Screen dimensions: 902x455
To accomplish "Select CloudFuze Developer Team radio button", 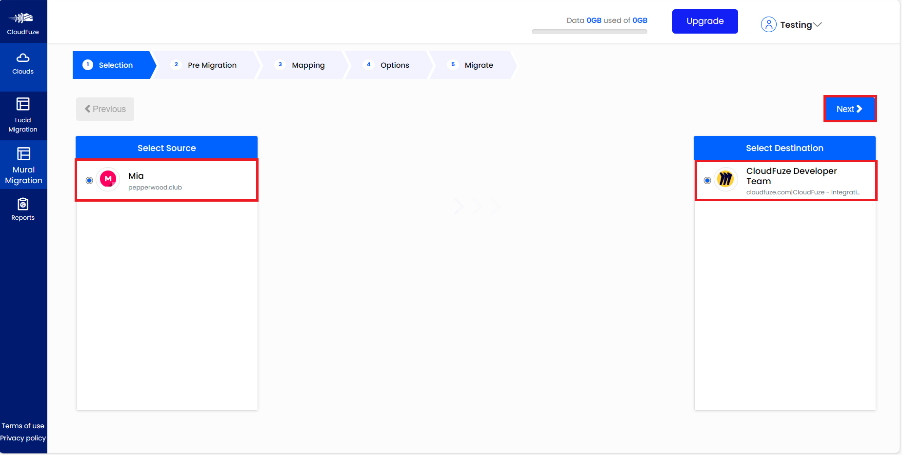I will click(707, 181).
